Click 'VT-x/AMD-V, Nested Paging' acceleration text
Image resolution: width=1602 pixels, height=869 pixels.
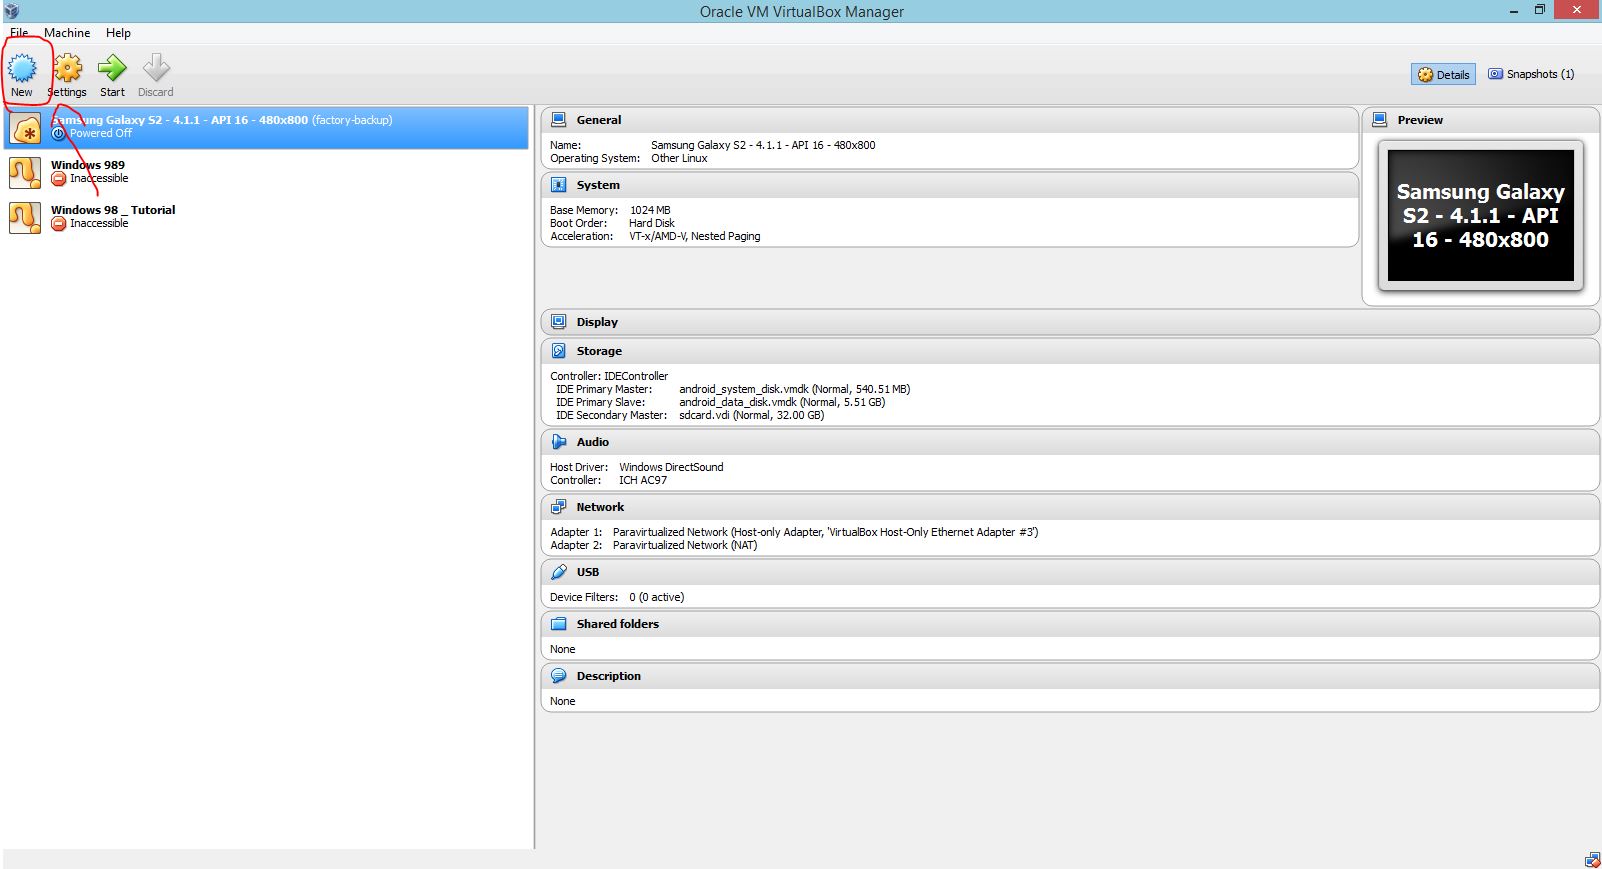[x=694, y=236]
